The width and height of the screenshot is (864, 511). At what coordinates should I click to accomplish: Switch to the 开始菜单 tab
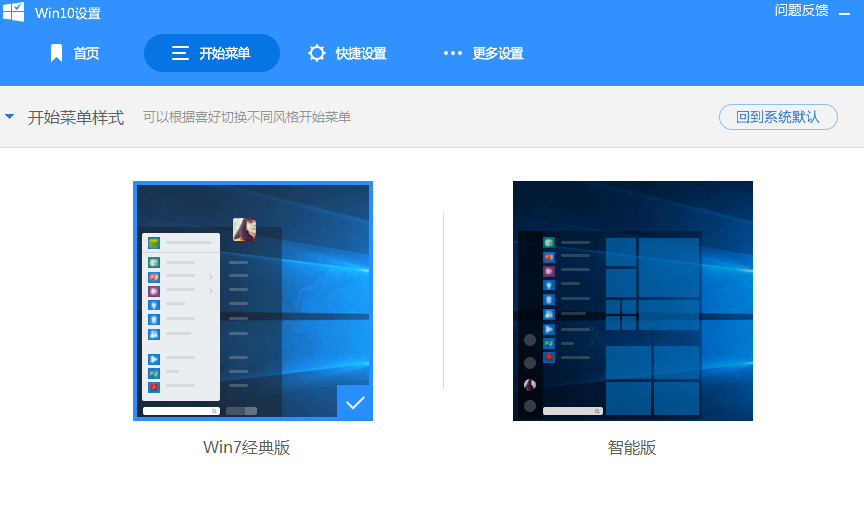[212, 53]
